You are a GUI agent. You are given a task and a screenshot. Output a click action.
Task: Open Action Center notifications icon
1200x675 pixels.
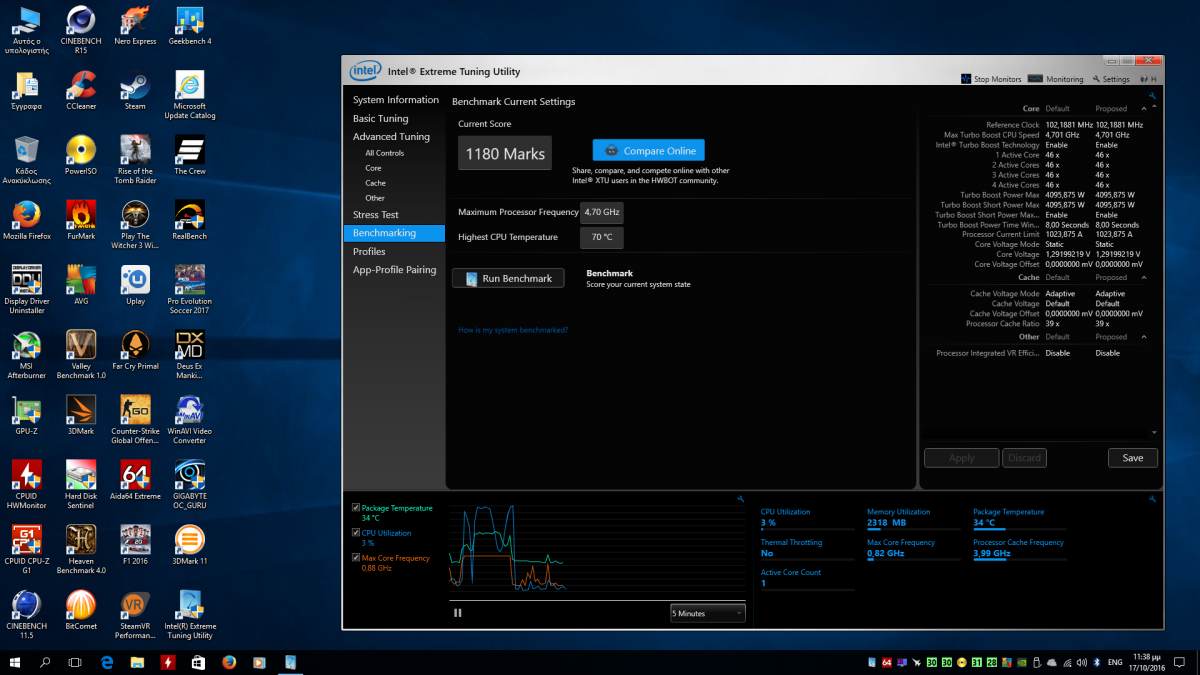[1178, 662]
